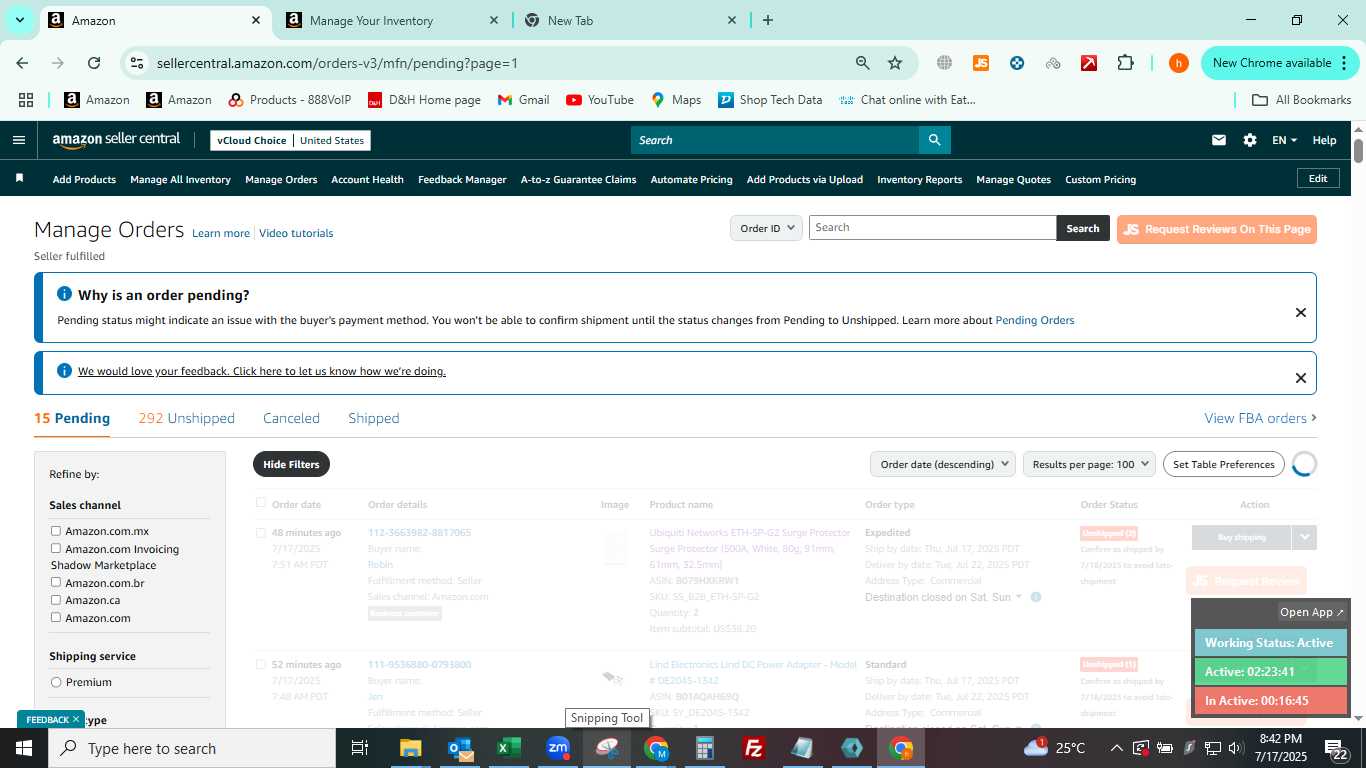The height and width of the screenshot is (768, 1366).
Task: Click the Hide Filters button
Action: click(291, 464)
